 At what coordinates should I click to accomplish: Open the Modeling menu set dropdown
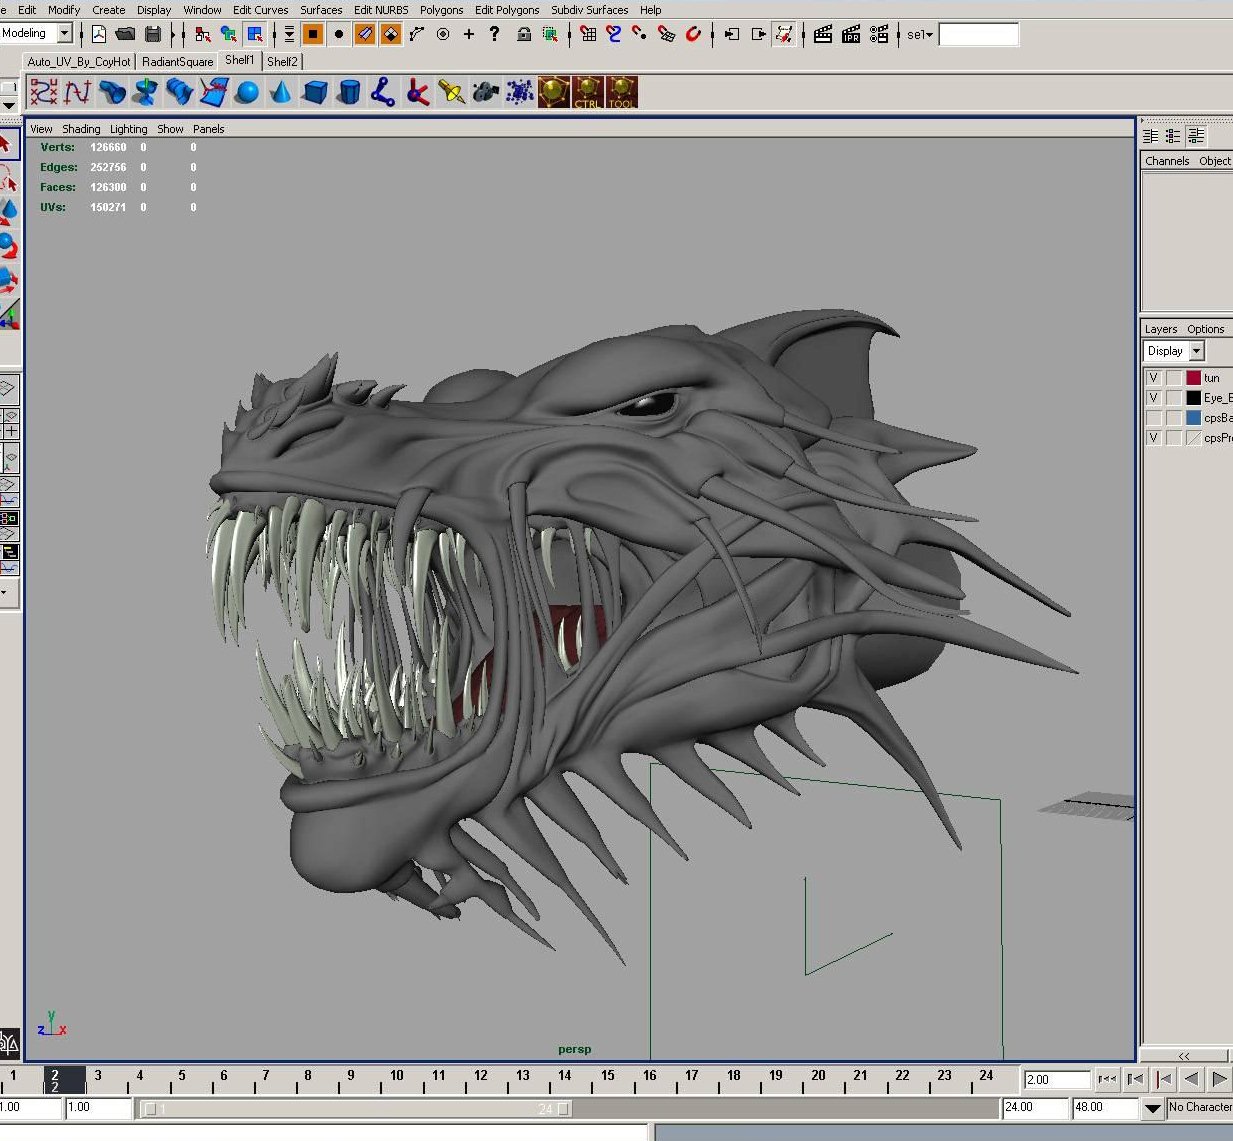64,34
